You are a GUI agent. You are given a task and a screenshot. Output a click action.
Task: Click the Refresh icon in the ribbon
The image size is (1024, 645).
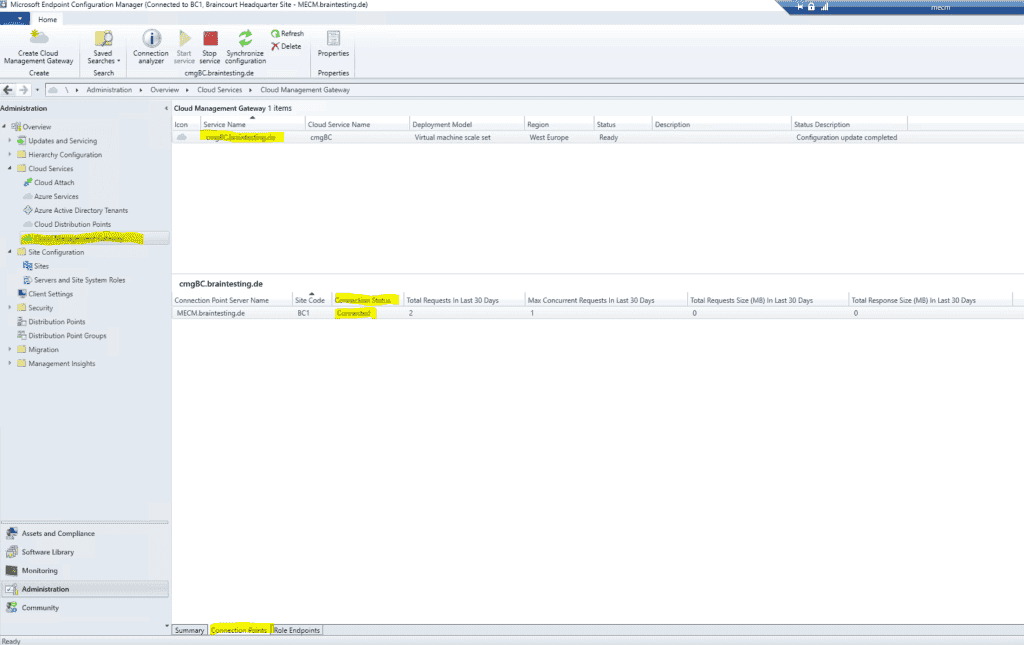tap(288, 32)
